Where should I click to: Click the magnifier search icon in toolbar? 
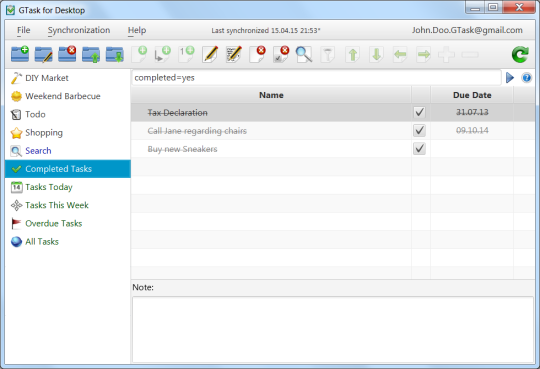point(304,54)
